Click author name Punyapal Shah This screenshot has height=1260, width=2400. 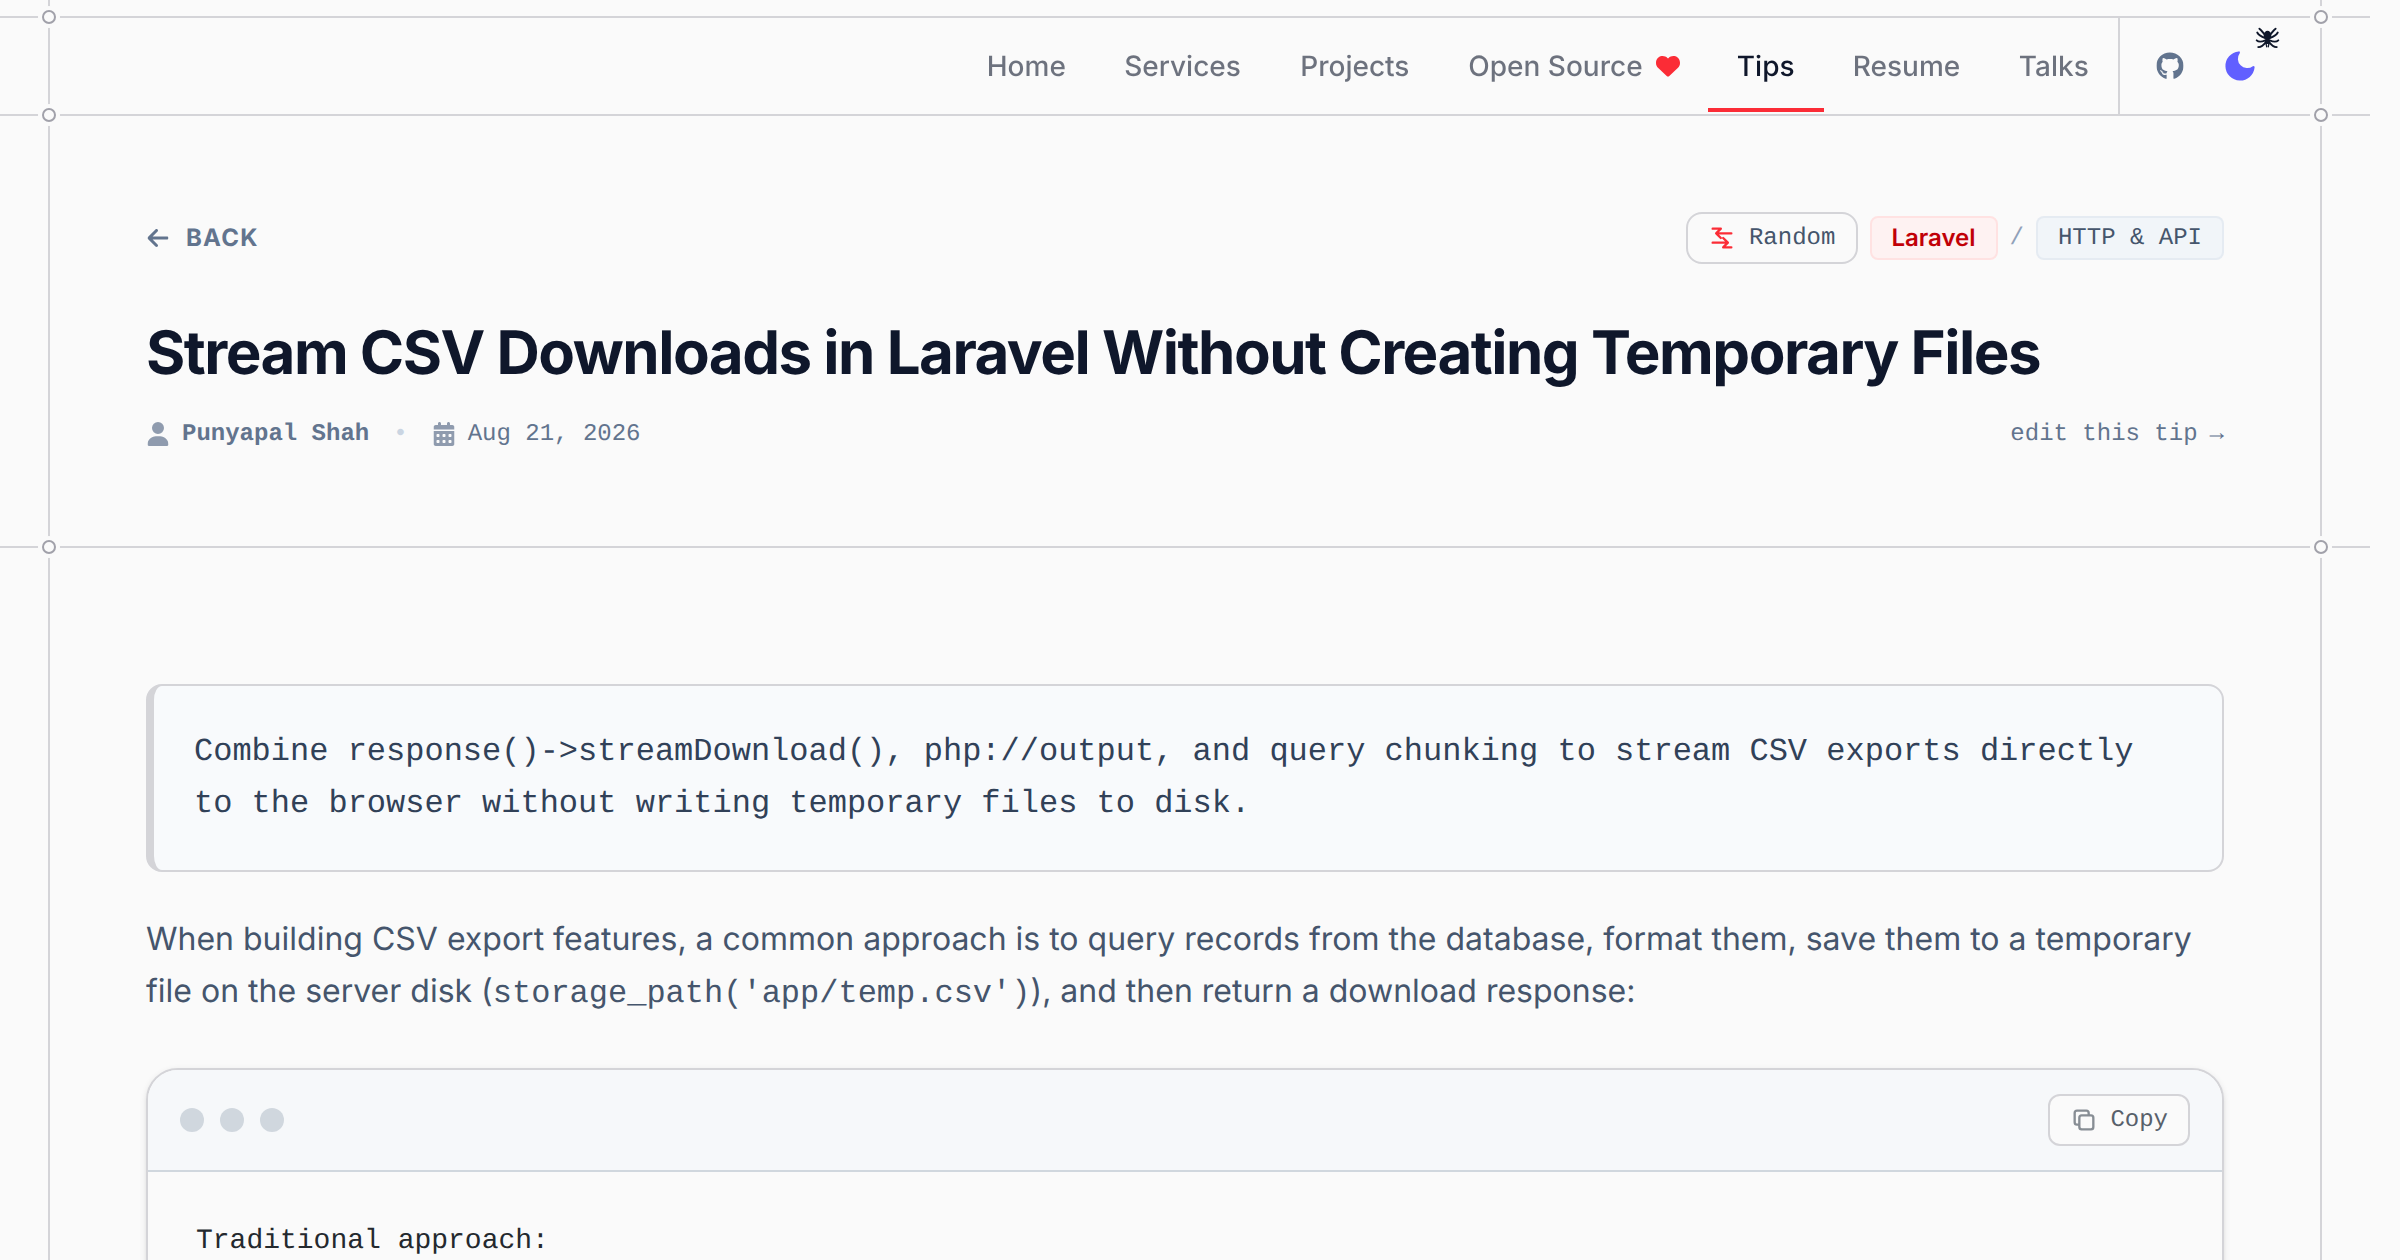pos(275,433)
